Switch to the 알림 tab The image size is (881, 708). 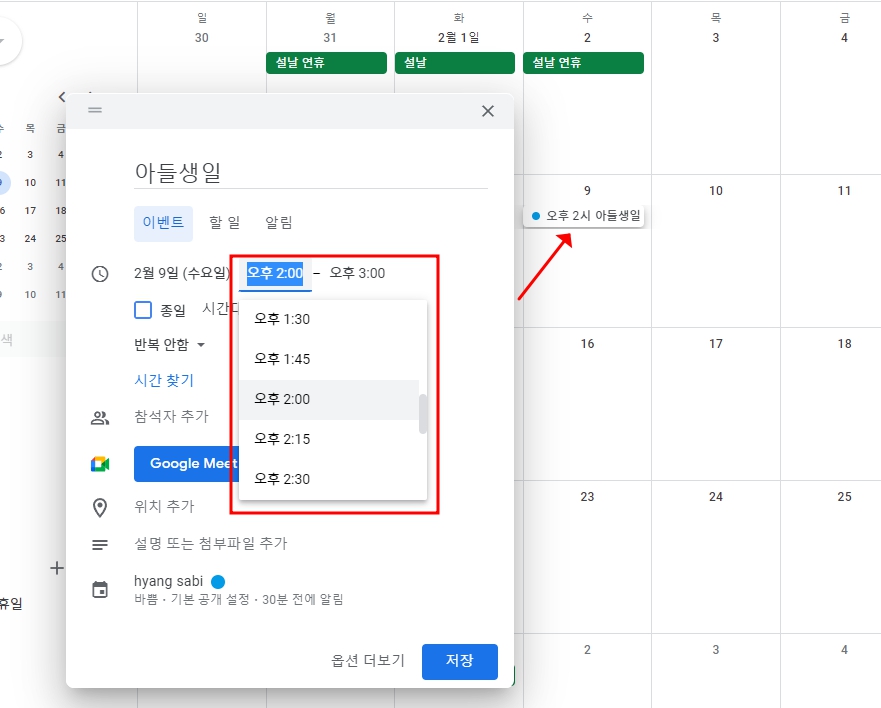(279, 222)
